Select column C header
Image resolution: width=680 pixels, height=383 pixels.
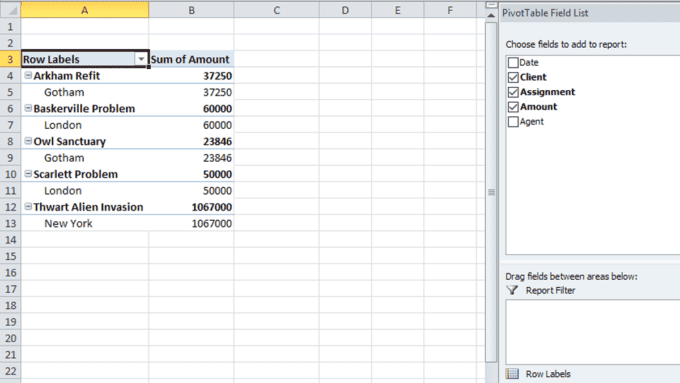[x=277, y=10]
